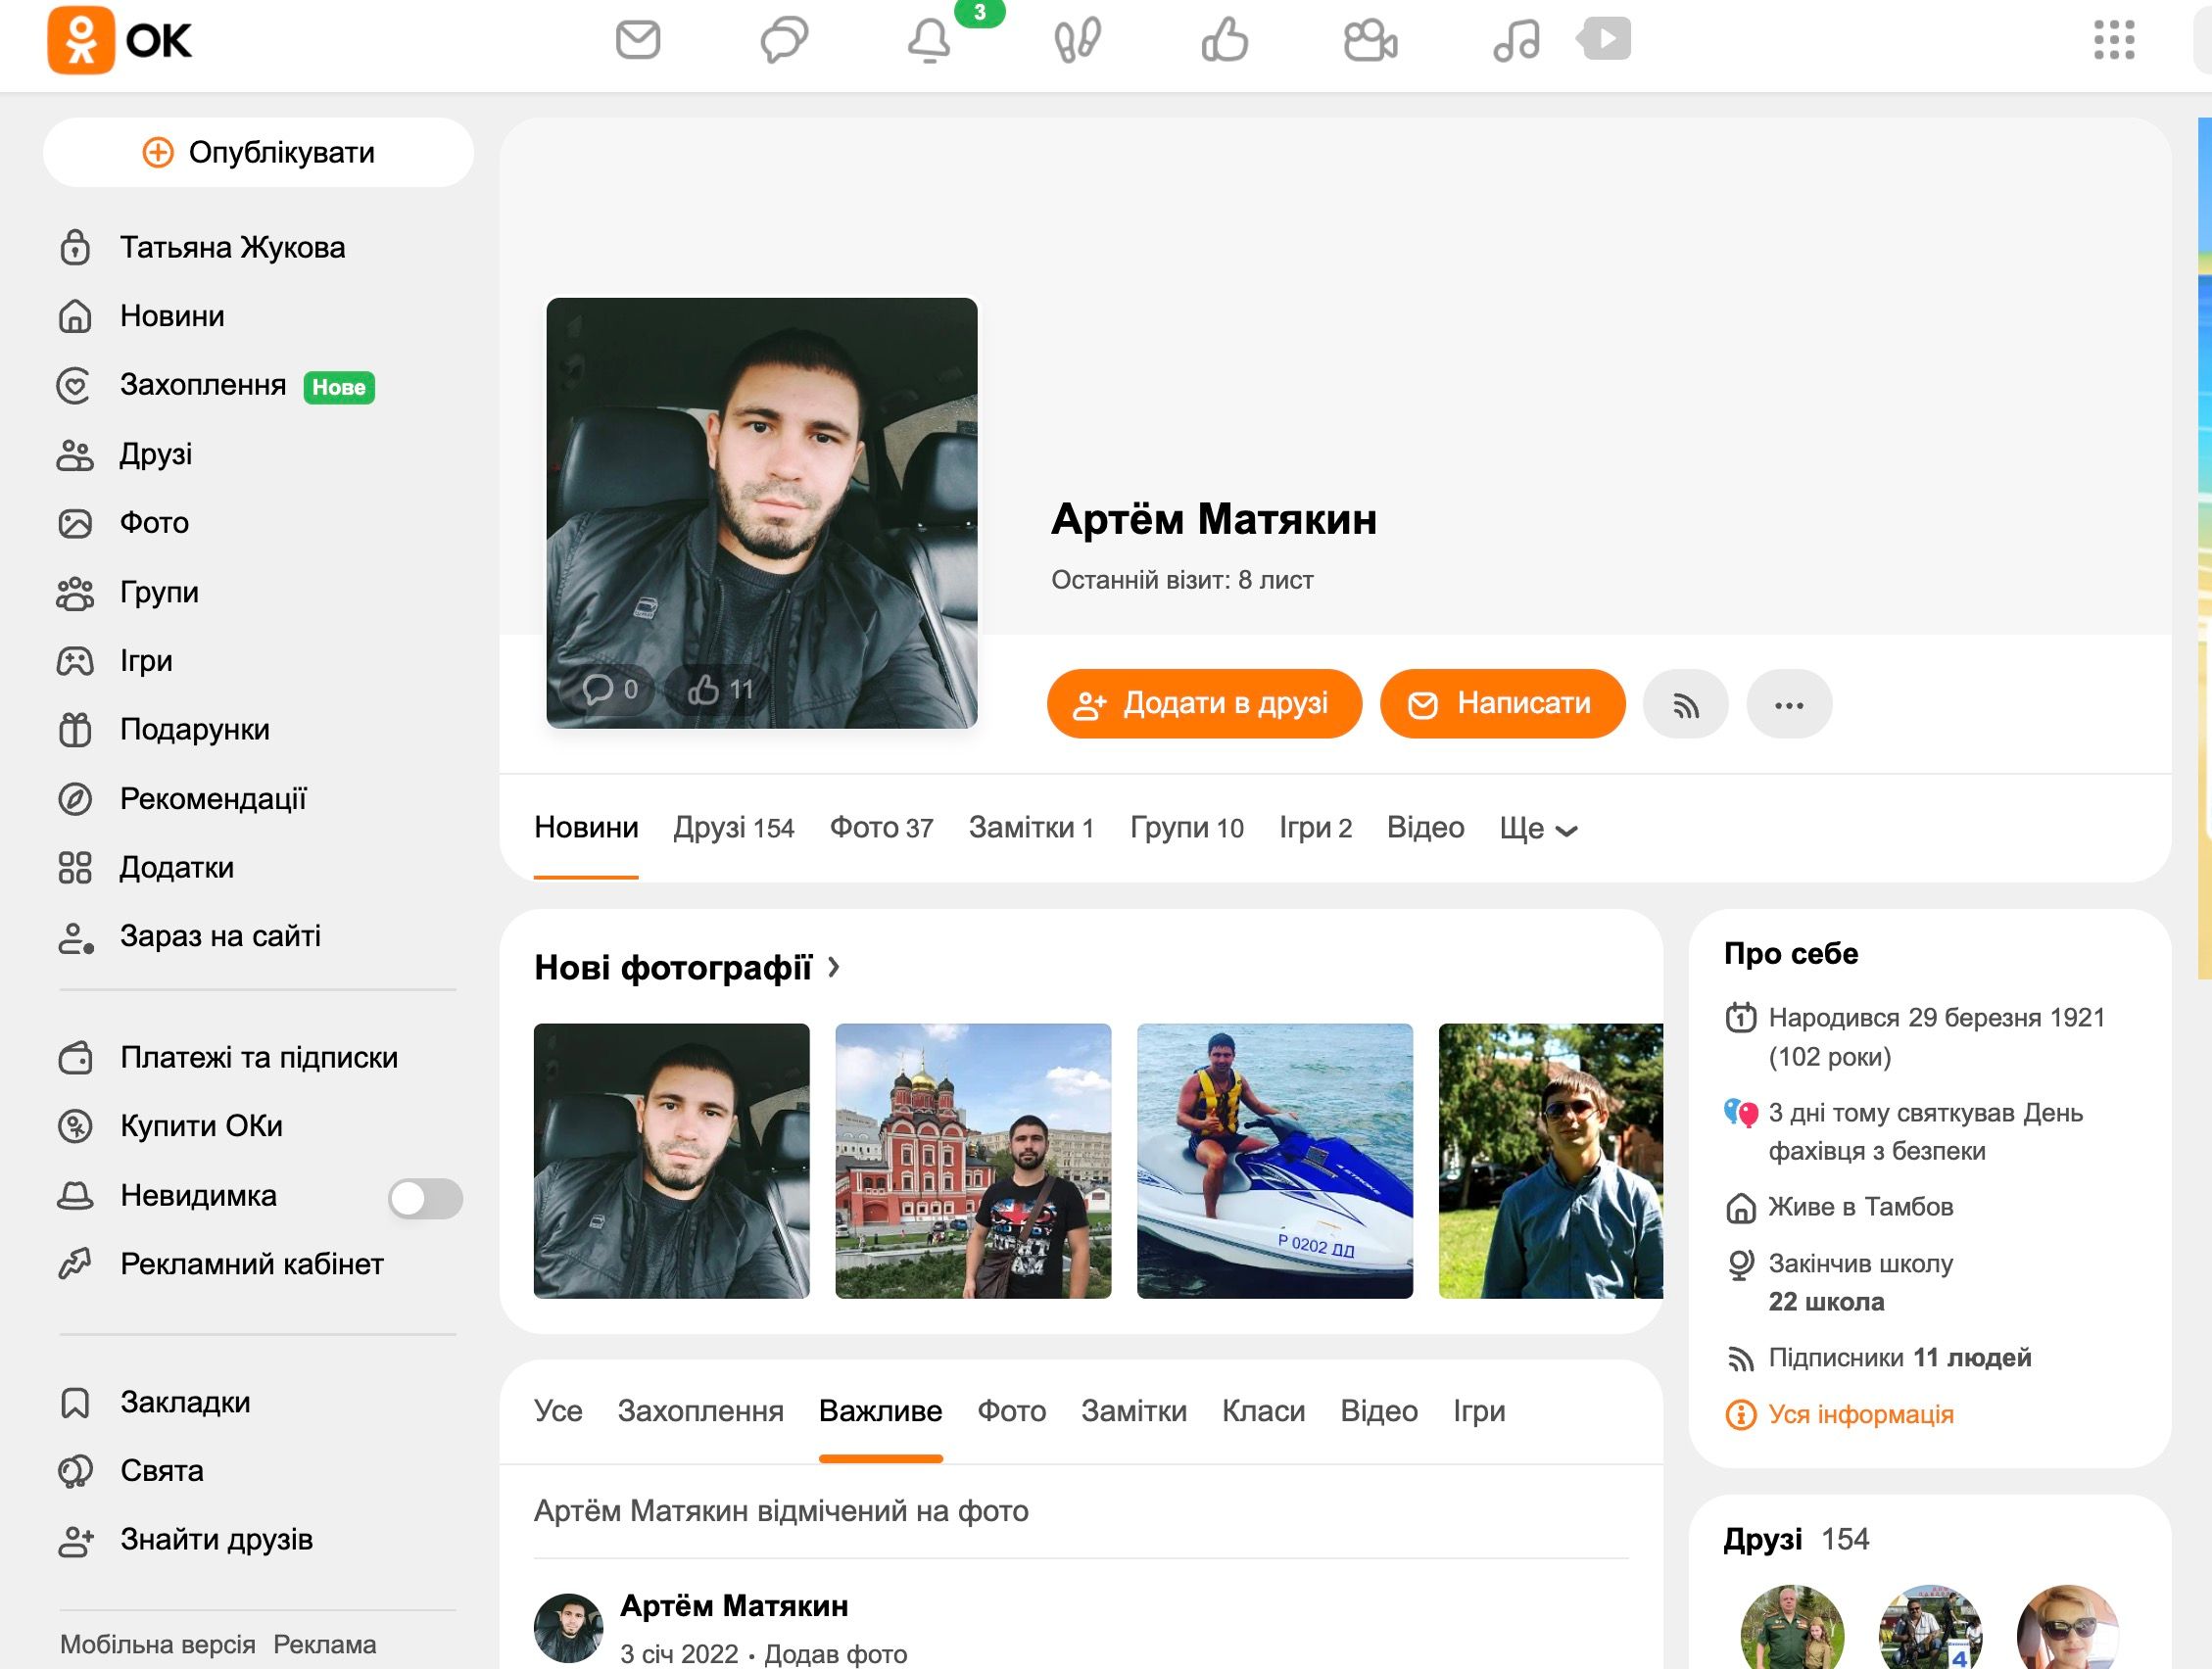The width and height of the screenshot is (2212, 1669).
Task: Open video play icon in header
Action: pyautogui.click(x=1605, y=39)
